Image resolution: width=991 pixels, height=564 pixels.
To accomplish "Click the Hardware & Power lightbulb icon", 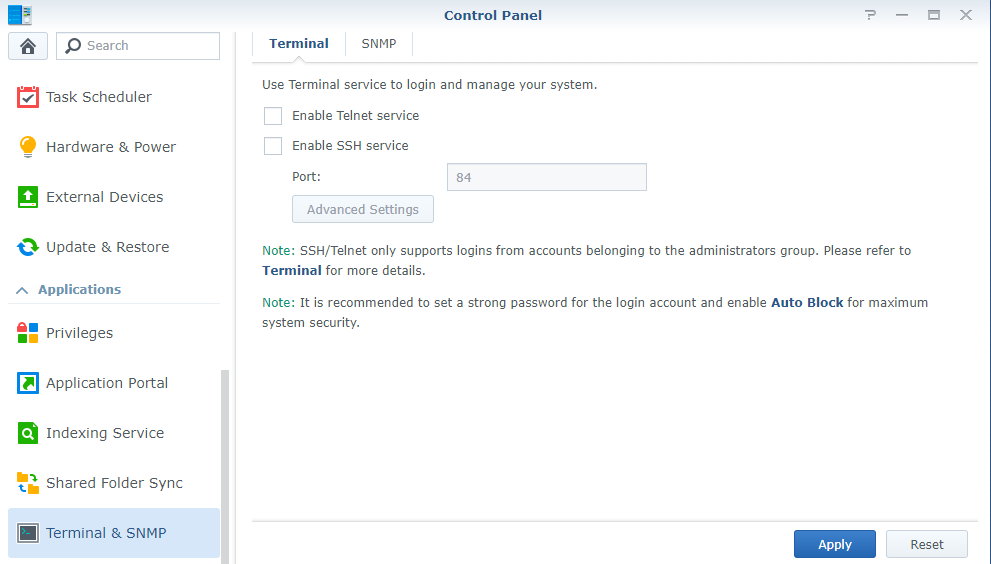I will tap(28, 147).
